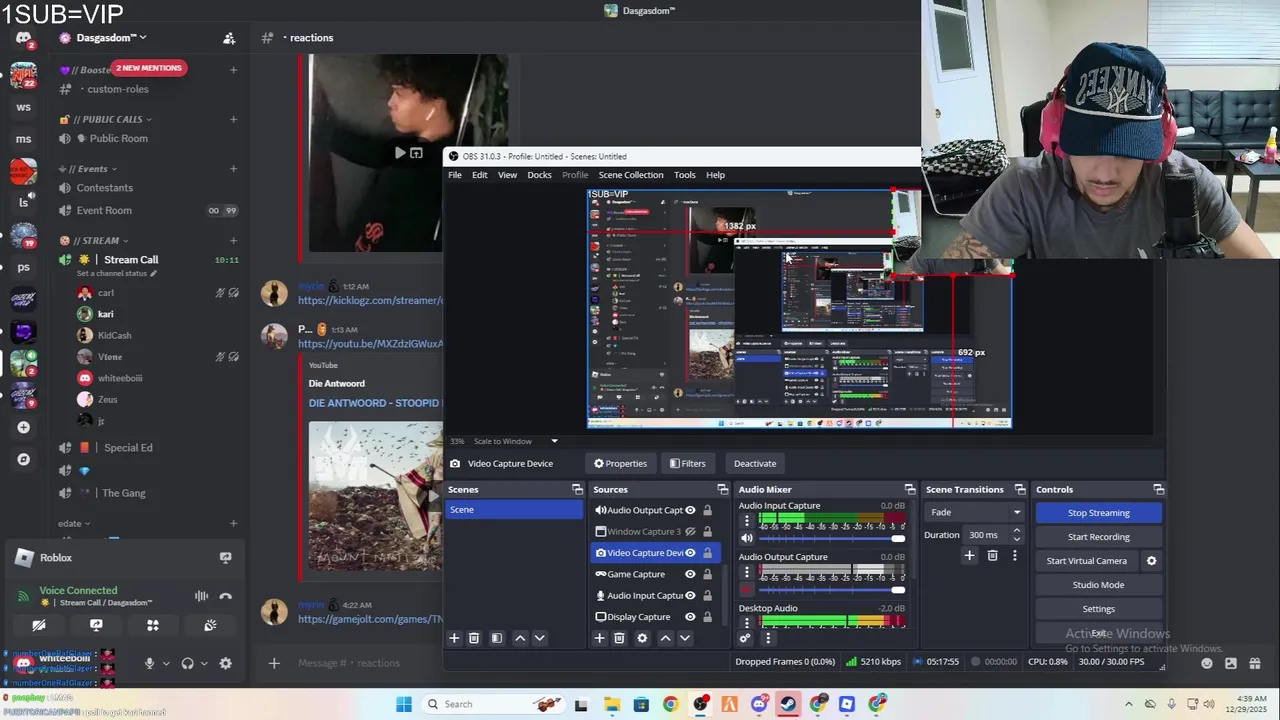Hide Video Capture Device source eye
The image size is (1280, 720).
690,553
